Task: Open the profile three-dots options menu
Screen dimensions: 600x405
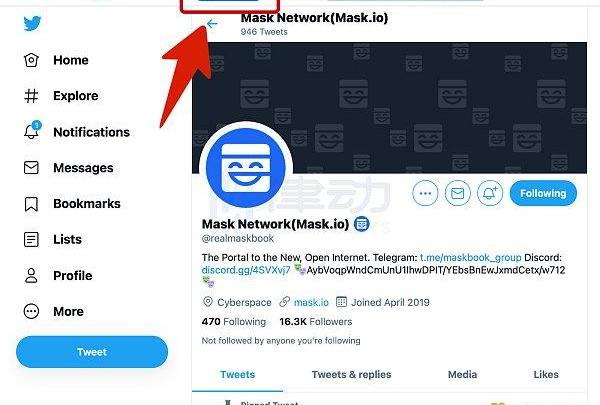Action: coord(426,193)
